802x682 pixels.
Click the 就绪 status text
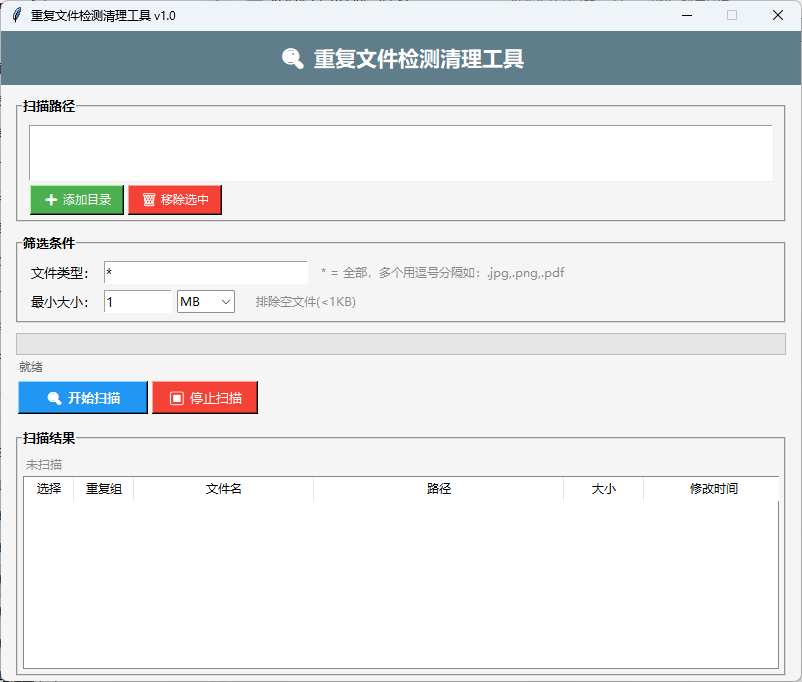pos(31,367)
